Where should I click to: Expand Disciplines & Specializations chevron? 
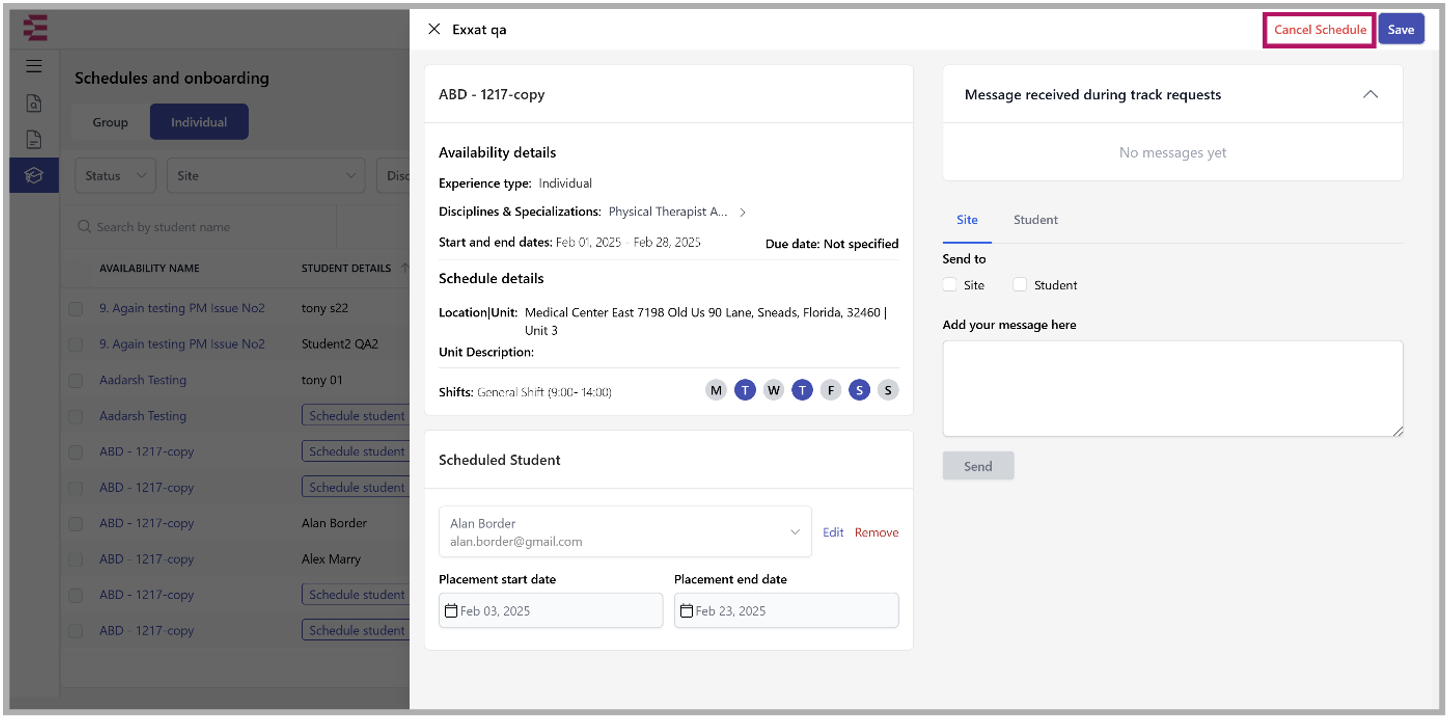742,212
